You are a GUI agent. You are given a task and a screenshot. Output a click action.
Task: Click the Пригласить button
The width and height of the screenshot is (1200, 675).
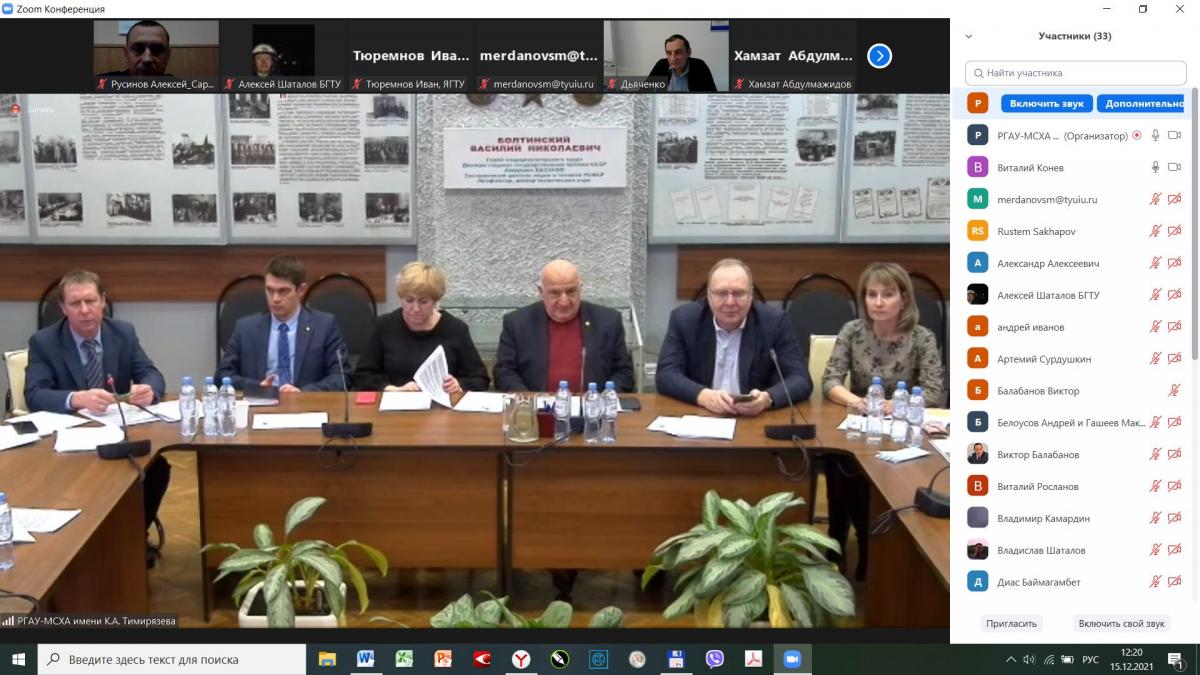1011,623
